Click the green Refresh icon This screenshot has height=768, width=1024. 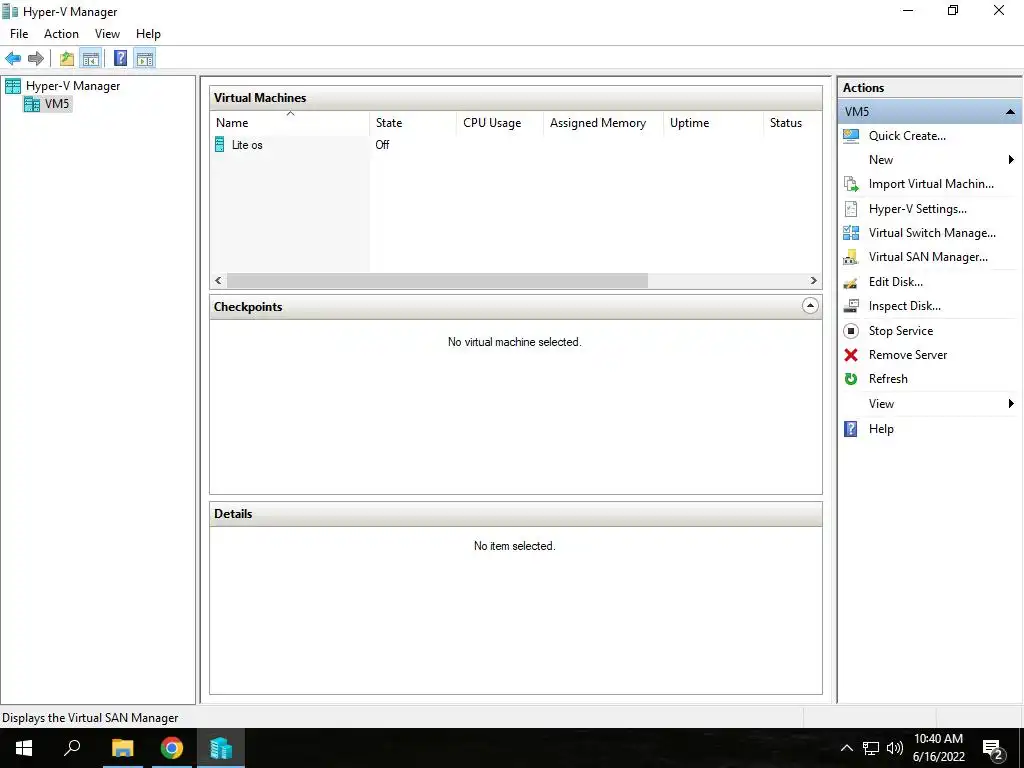coord(851,379)
